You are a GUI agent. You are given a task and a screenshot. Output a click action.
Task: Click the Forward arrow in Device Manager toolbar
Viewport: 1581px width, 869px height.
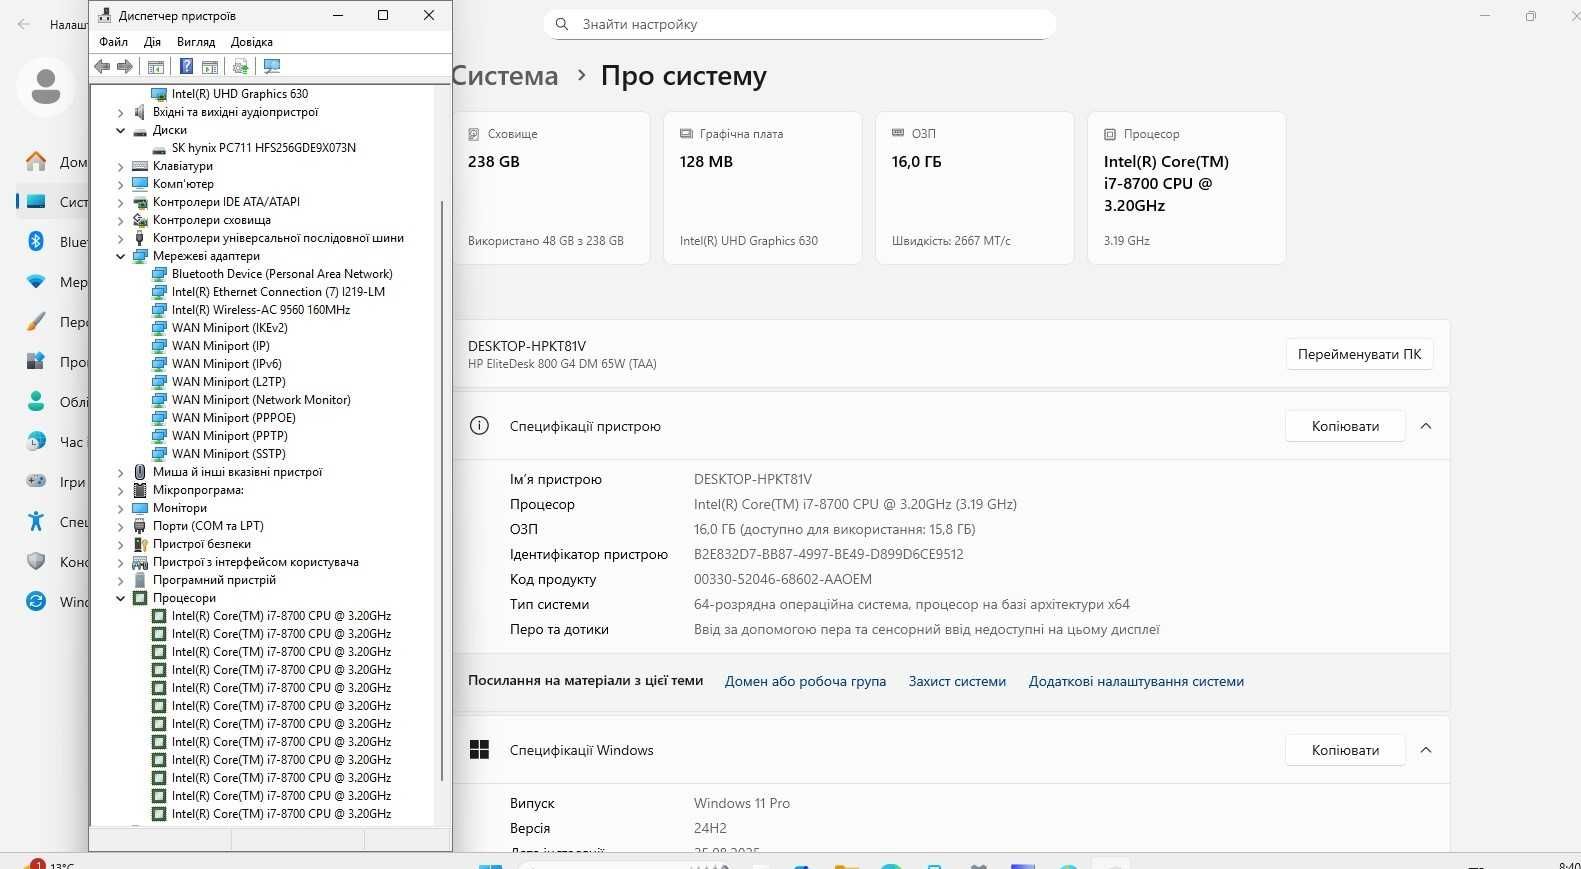tap(125, 66)
